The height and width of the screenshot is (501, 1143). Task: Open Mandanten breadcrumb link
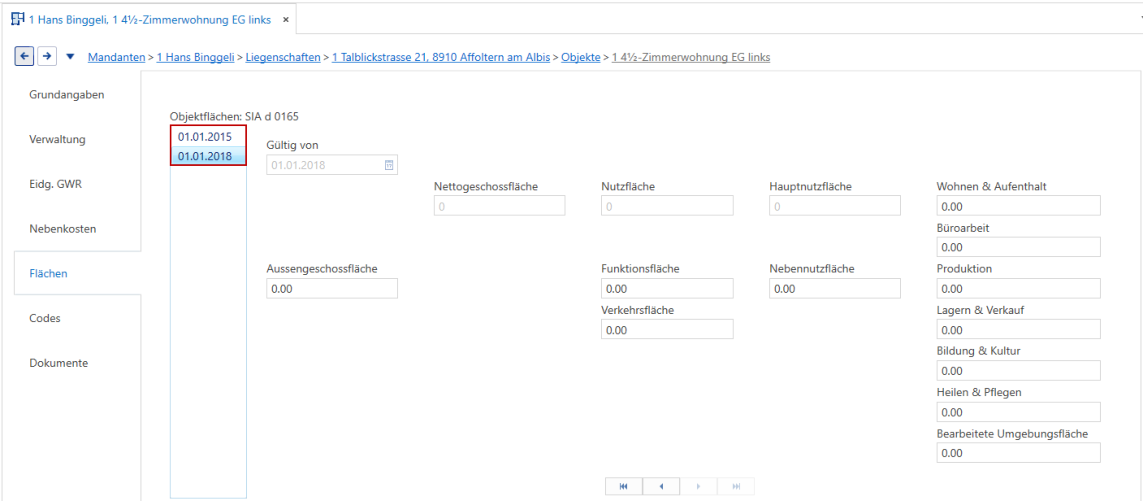pos(116,57)
